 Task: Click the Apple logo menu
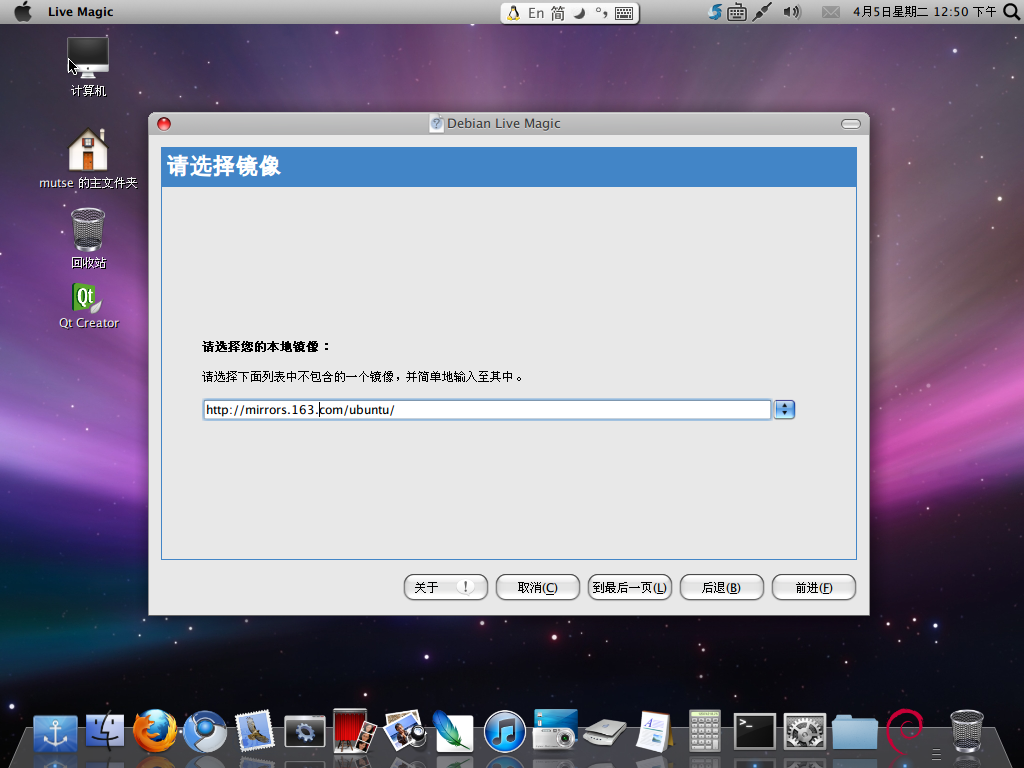coord(23,12)
